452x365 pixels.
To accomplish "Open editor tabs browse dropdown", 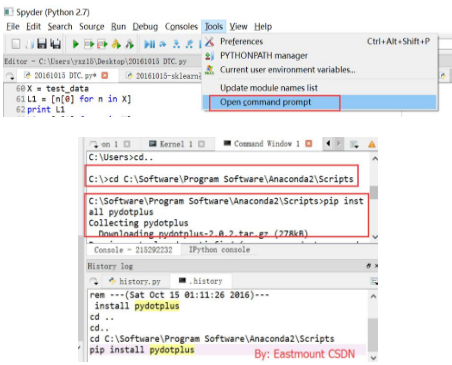I will [10, 76].
